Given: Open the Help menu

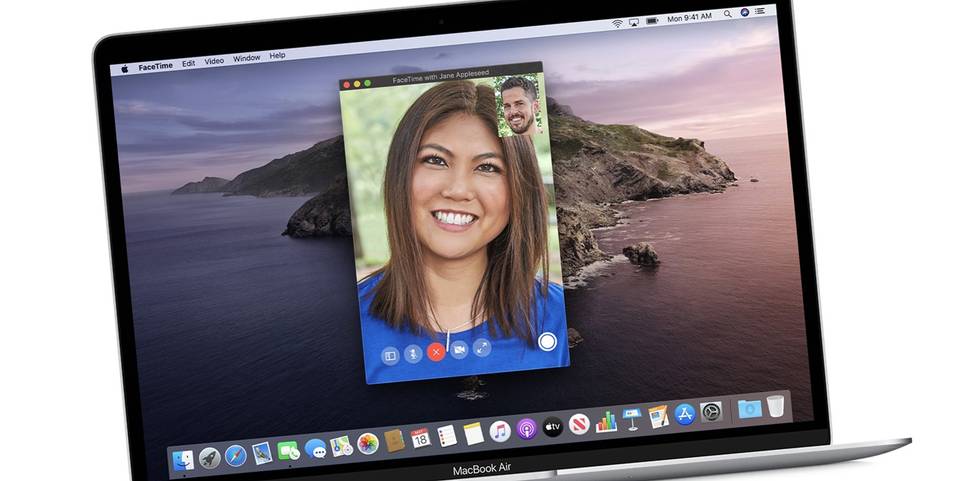Looking at the screenshot, I should [278, 55].
